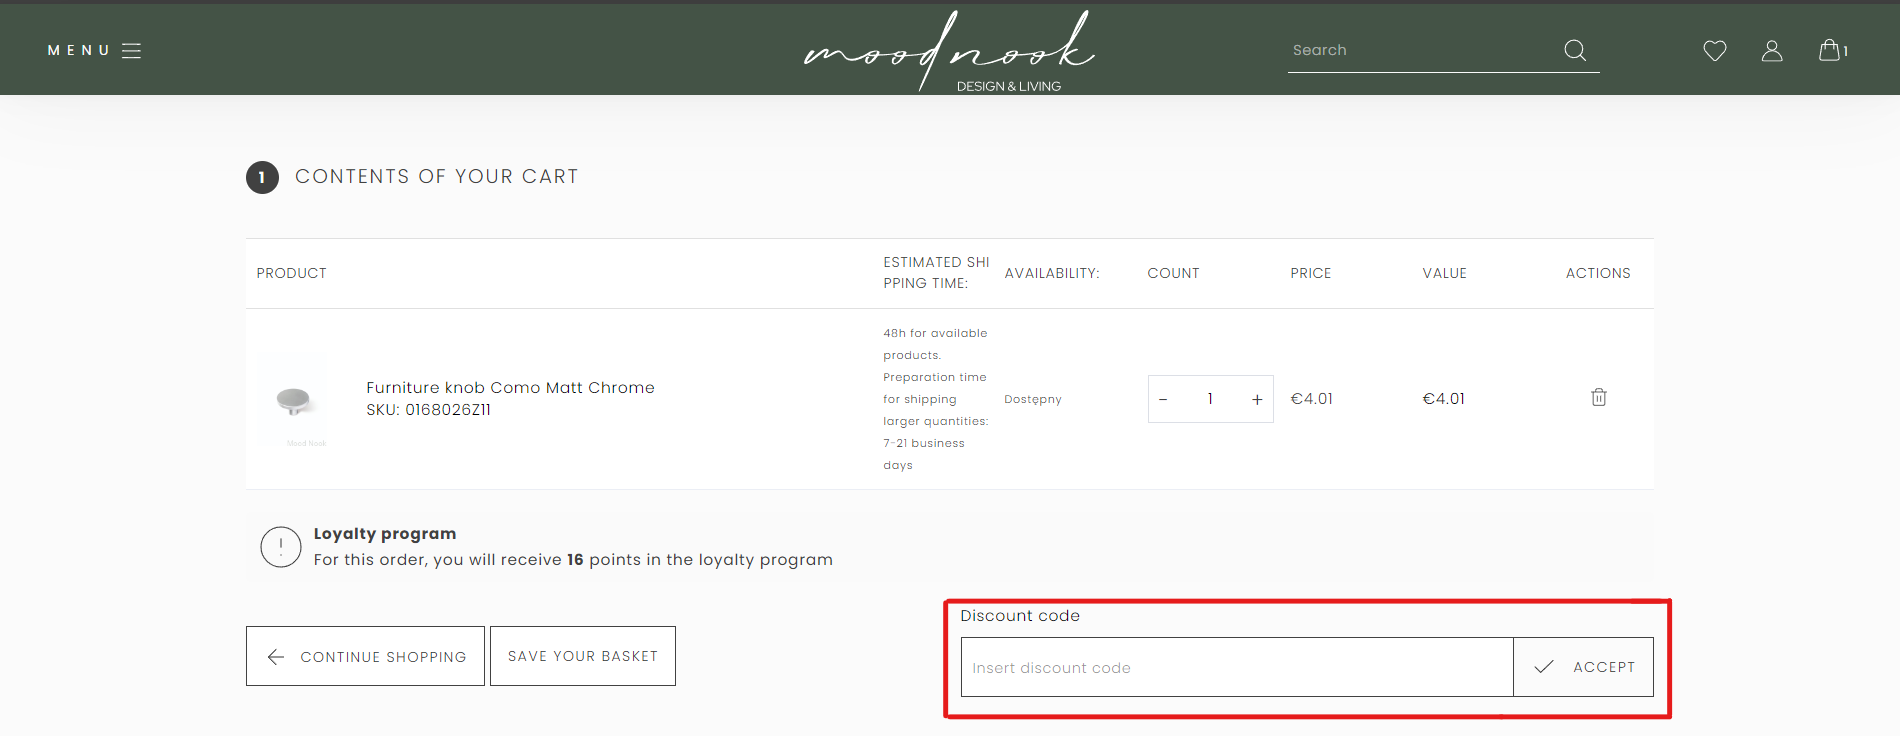Increase item count with plus button
1900x736 pixels.
click(x=1256, y=399)
